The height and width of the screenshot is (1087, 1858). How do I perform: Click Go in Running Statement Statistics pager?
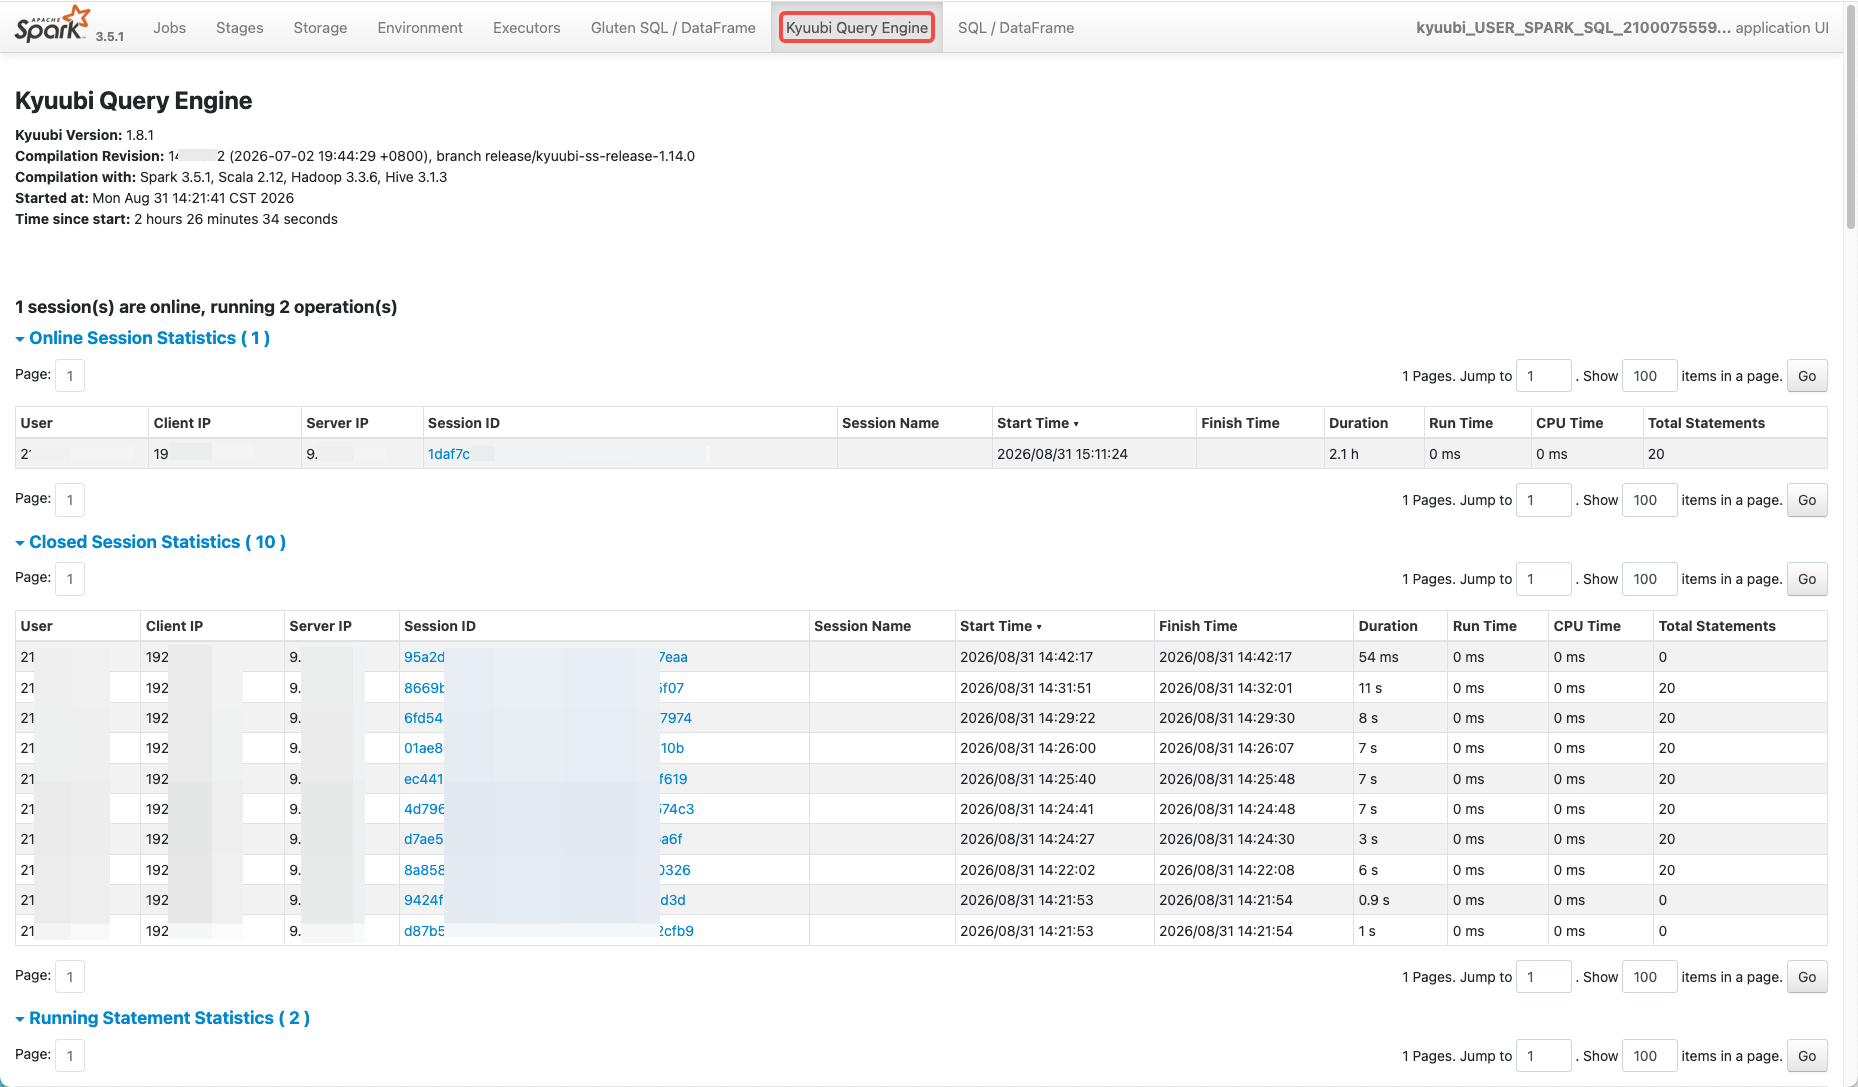[x=1807, y=1056]
